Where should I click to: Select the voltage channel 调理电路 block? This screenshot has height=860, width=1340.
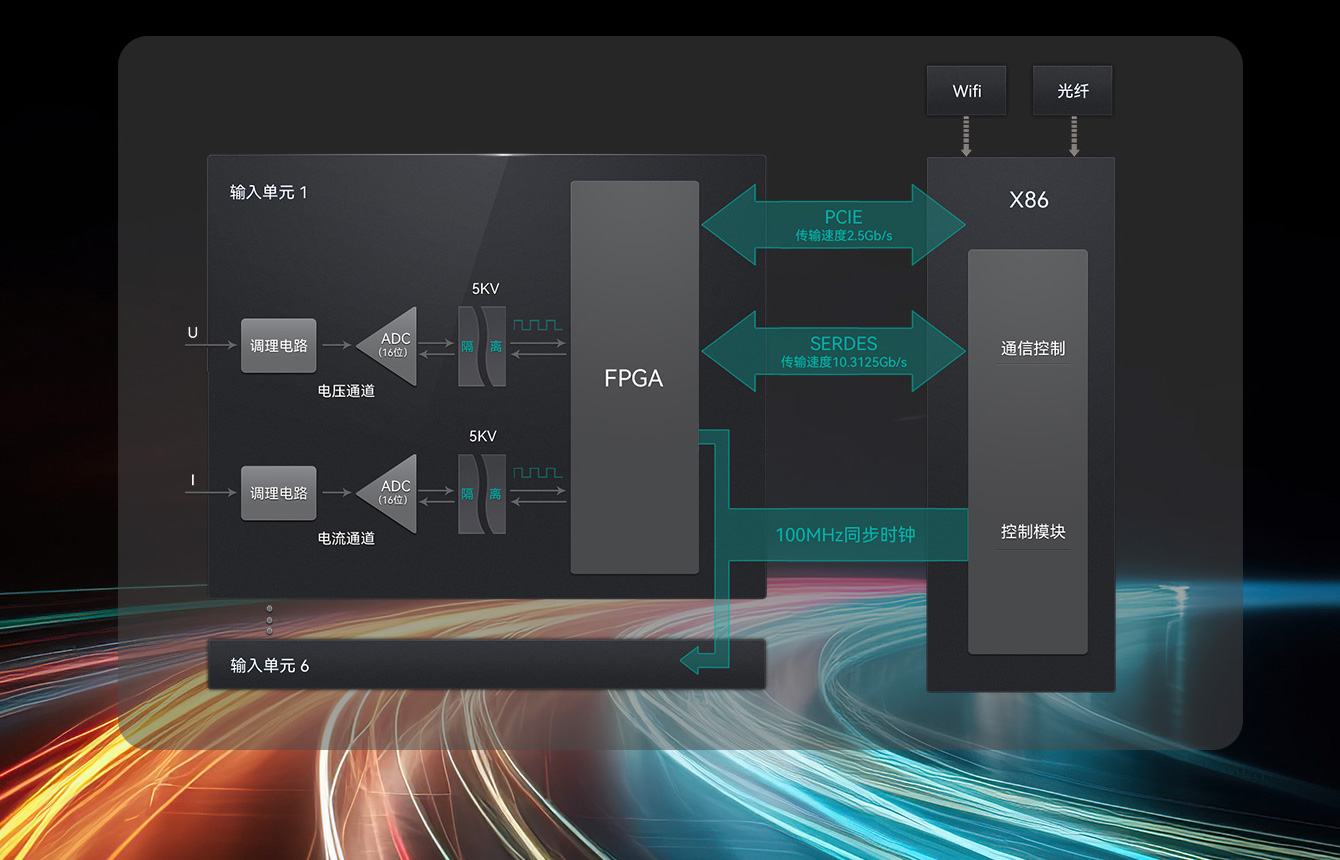tap(279, 346)
